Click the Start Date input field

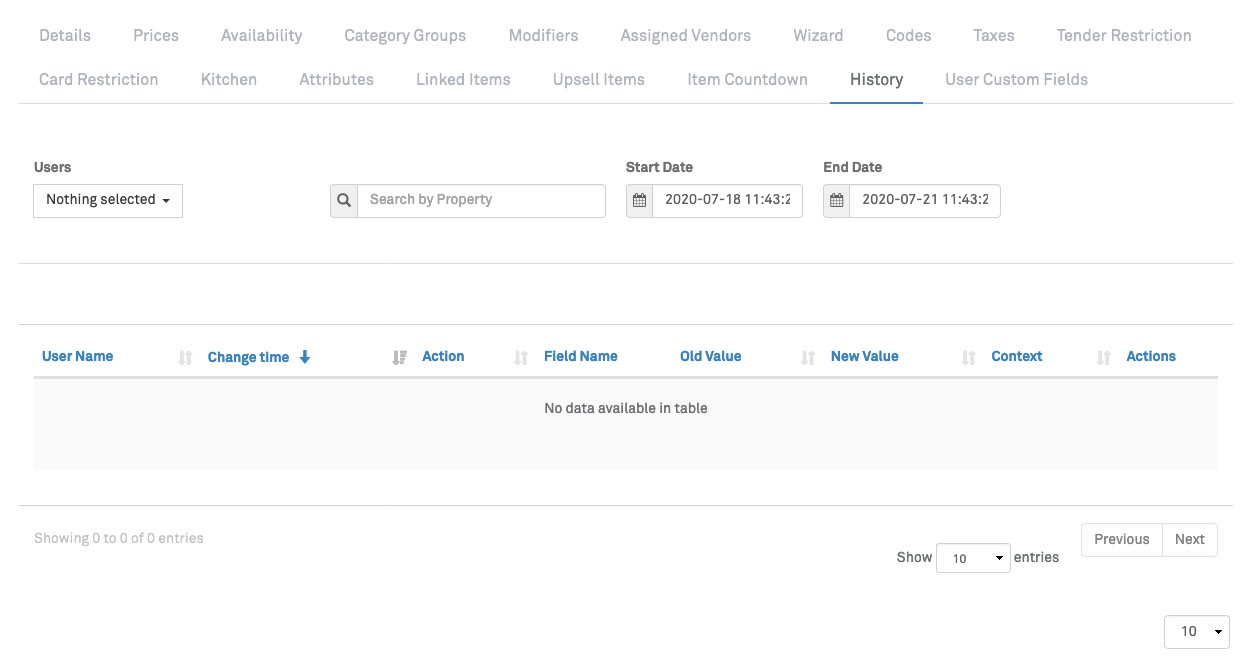[726, 200]
